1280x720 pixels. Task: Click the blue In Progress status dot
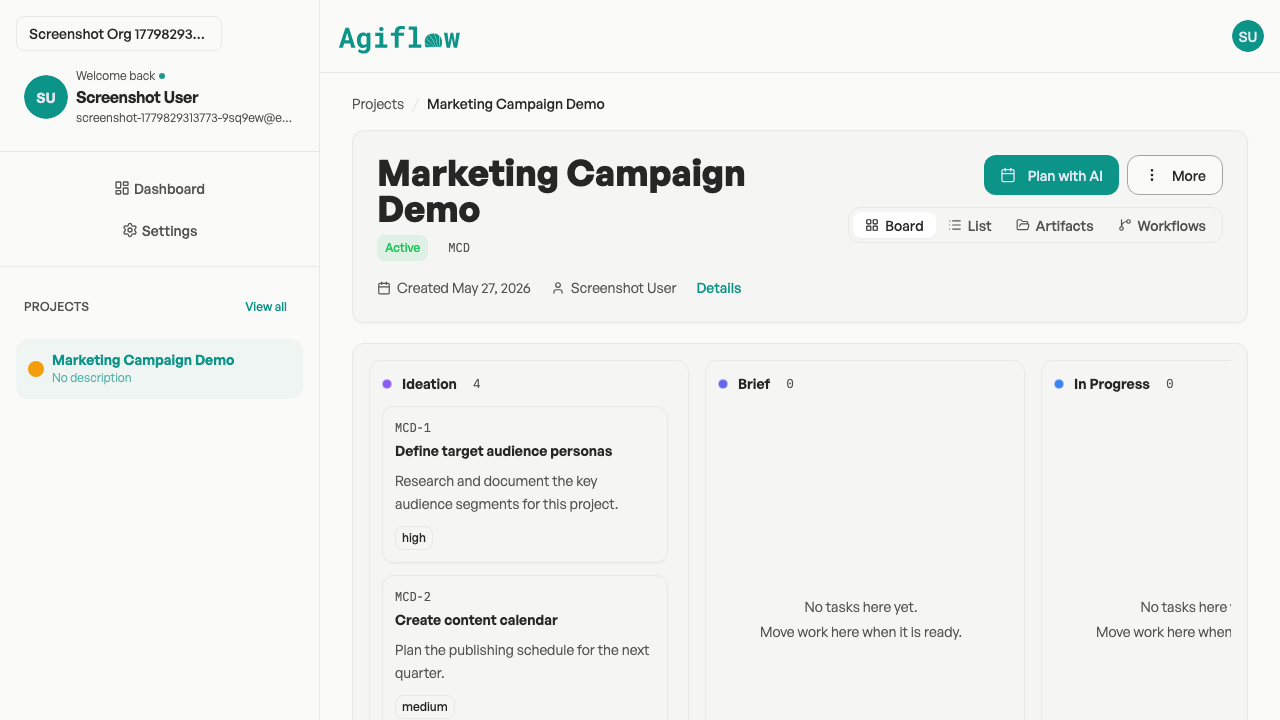(1059, 384)
